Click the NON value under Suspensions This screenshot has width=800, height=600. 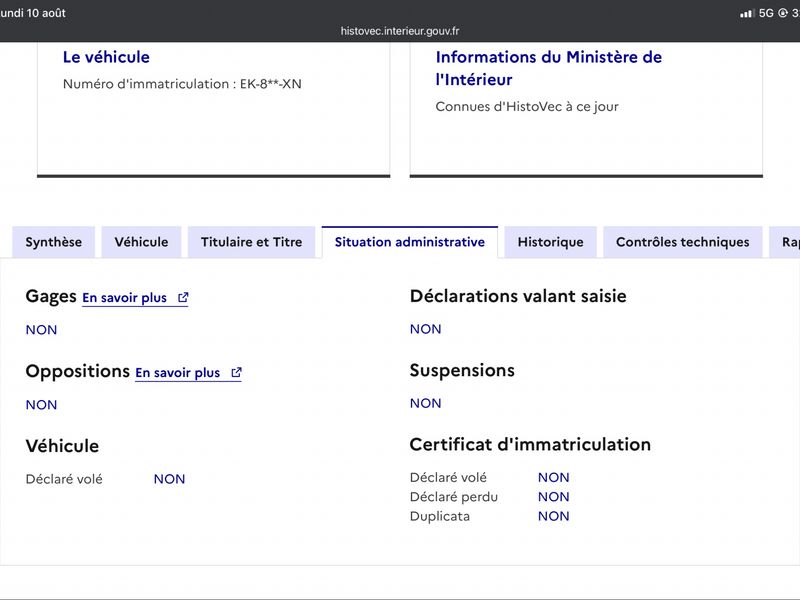point(426,404)
